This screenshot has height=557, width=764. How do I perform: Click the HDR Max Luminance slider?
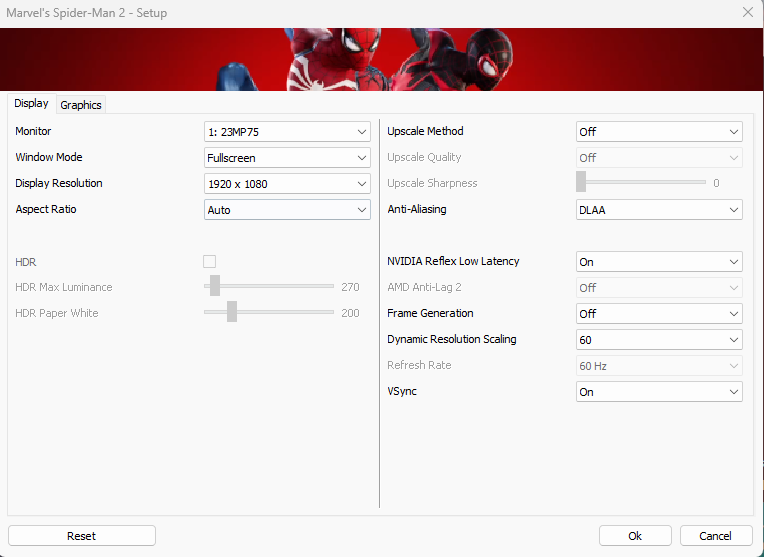pyautogui.click(x=269, y=286)
